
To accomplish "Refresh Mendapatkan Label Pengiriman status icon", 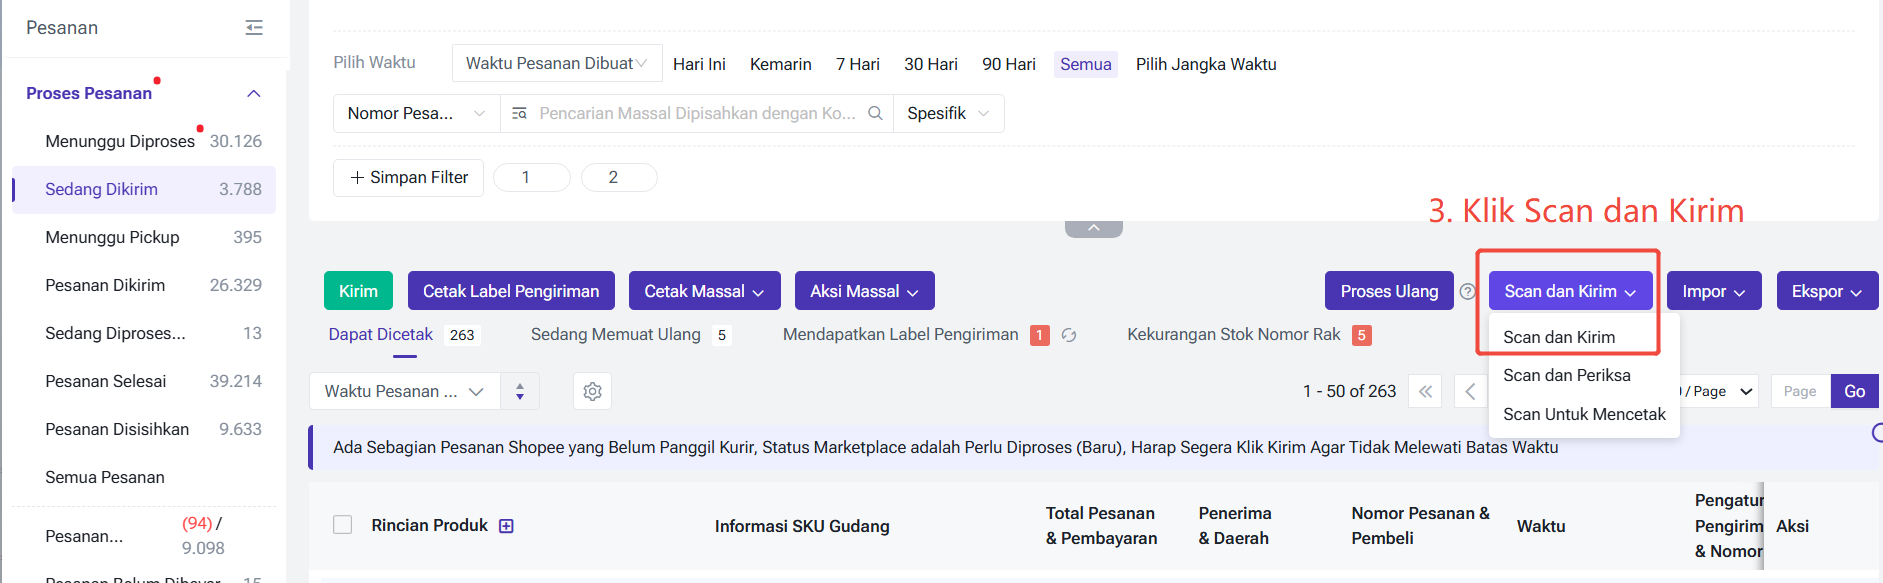I will coord(1068,335).
